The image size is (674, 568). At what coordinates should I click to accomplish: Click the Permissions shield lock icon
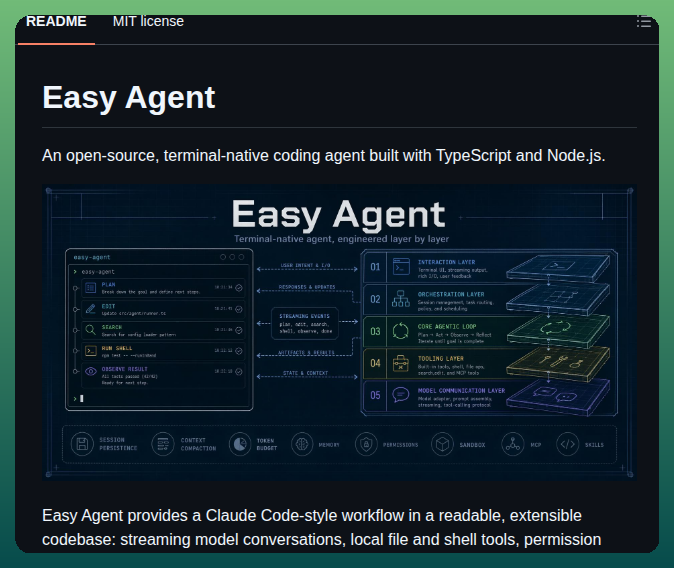click(366, 444)
